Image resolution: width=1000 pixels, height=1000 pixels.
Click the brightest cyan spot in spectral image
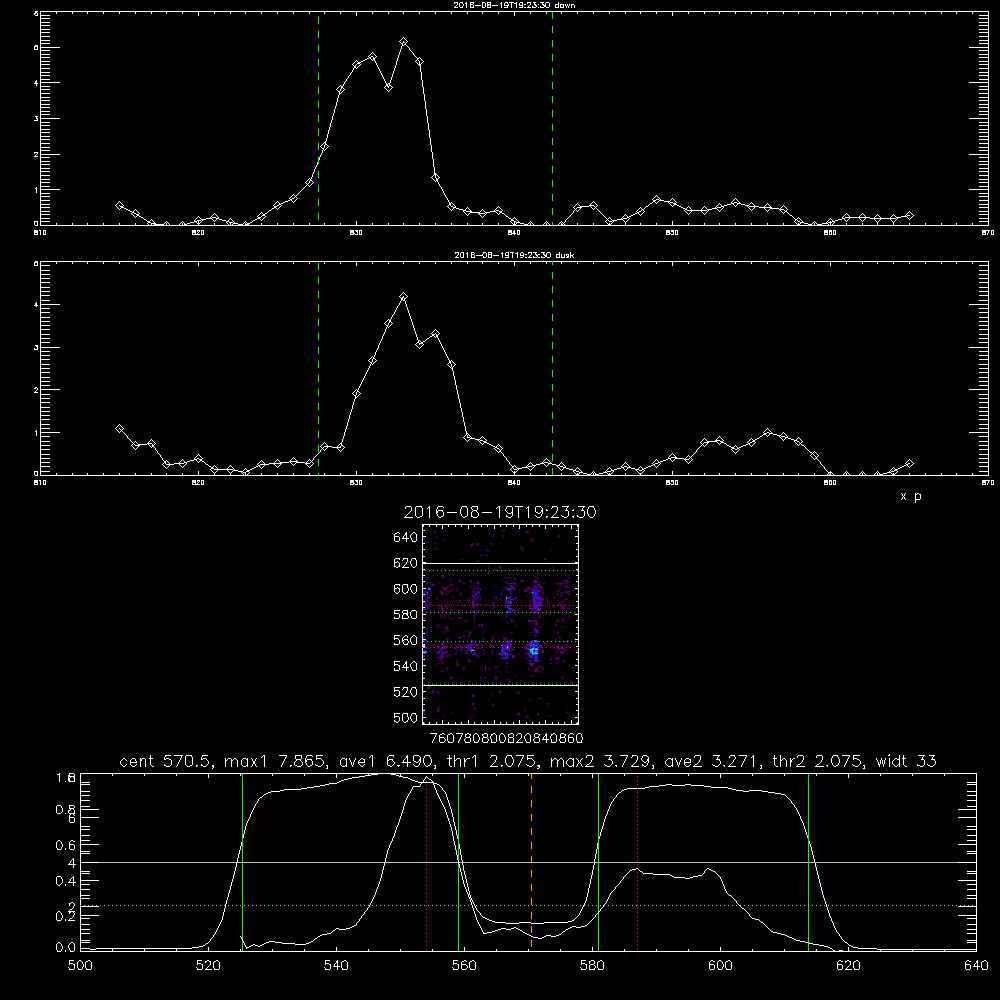(x=534, y=651)
